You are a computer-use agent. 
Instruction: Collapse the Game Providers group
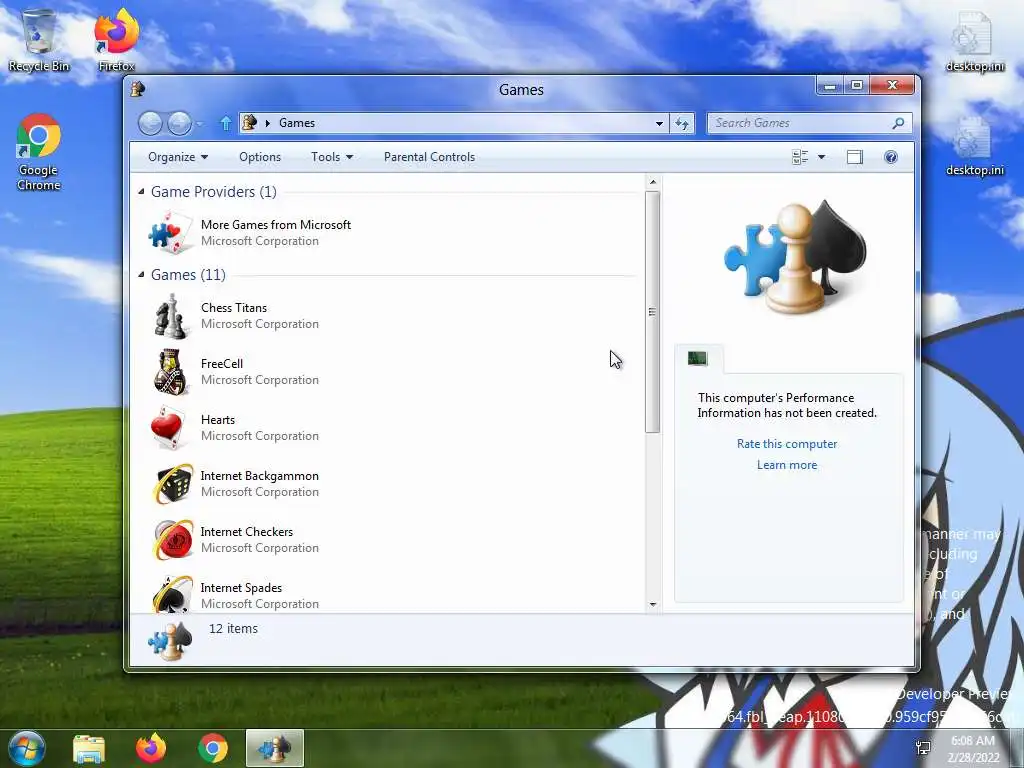[x=141, y=191]
